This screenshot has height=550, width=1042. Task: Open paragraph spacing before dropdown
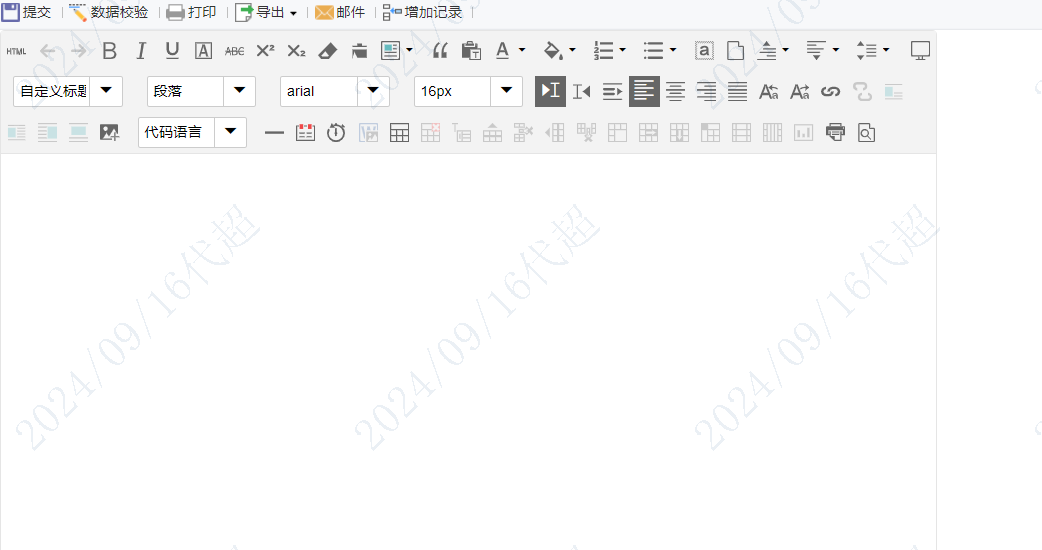785,50
